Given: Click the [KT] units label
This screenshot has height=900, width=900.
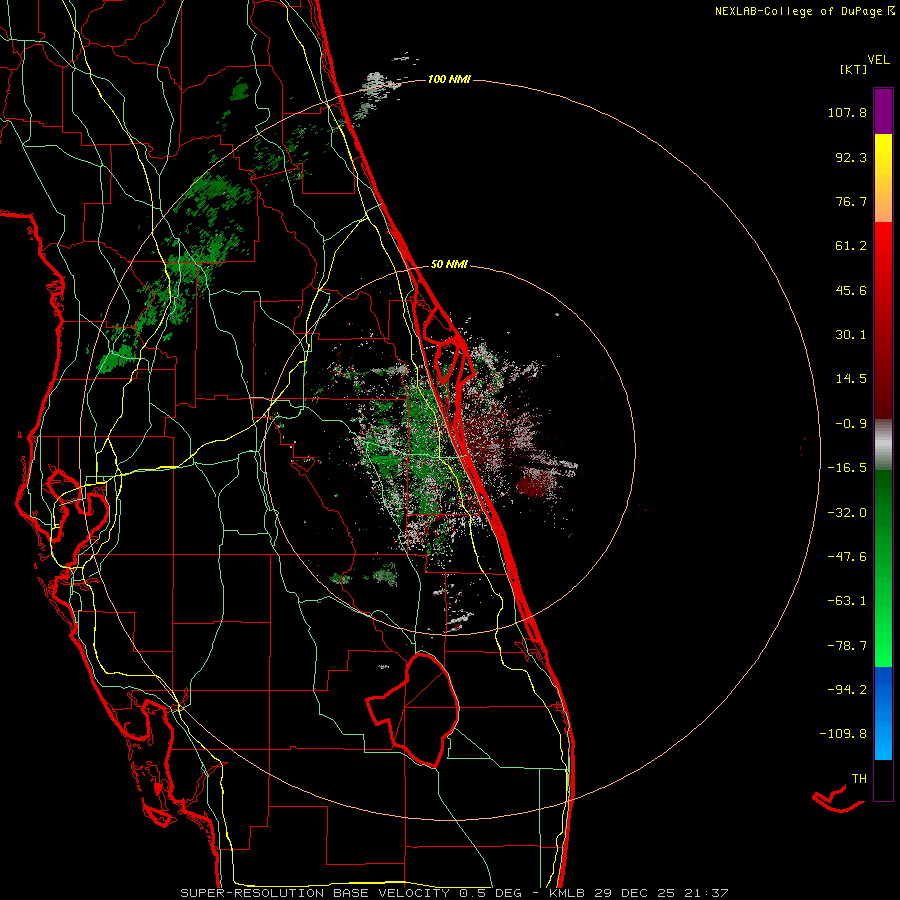Looking at the screenshot, I should tap(853, 69).
